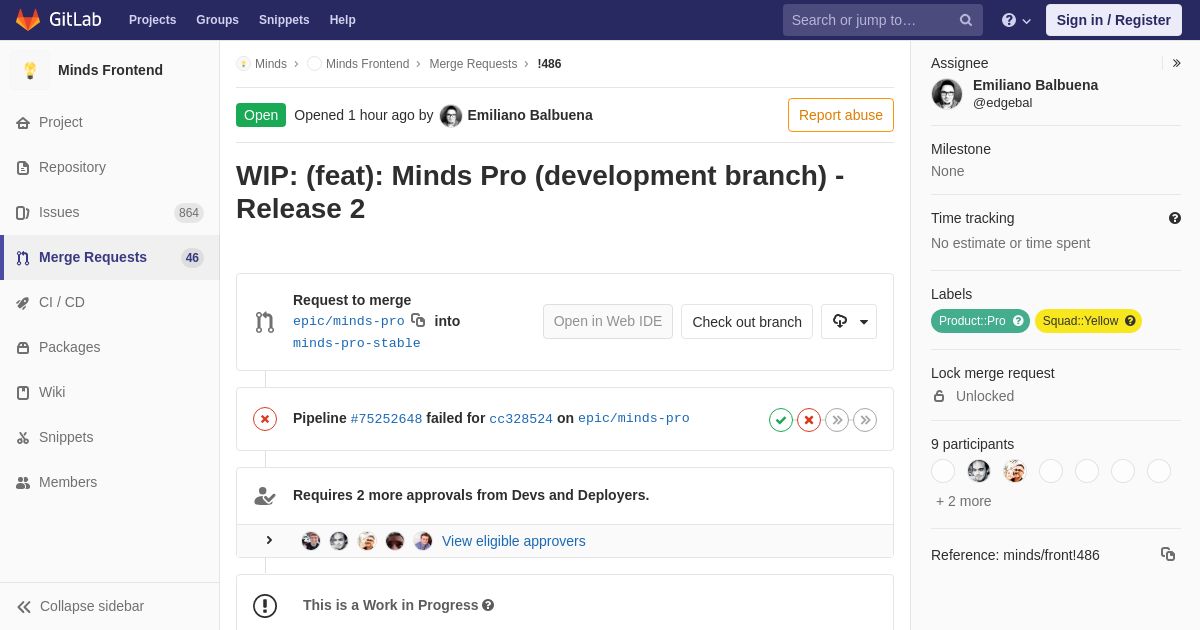The image size is (1200, 630).
Task: Open first skipped pipeline stage icon
Action: pos(837,420)
